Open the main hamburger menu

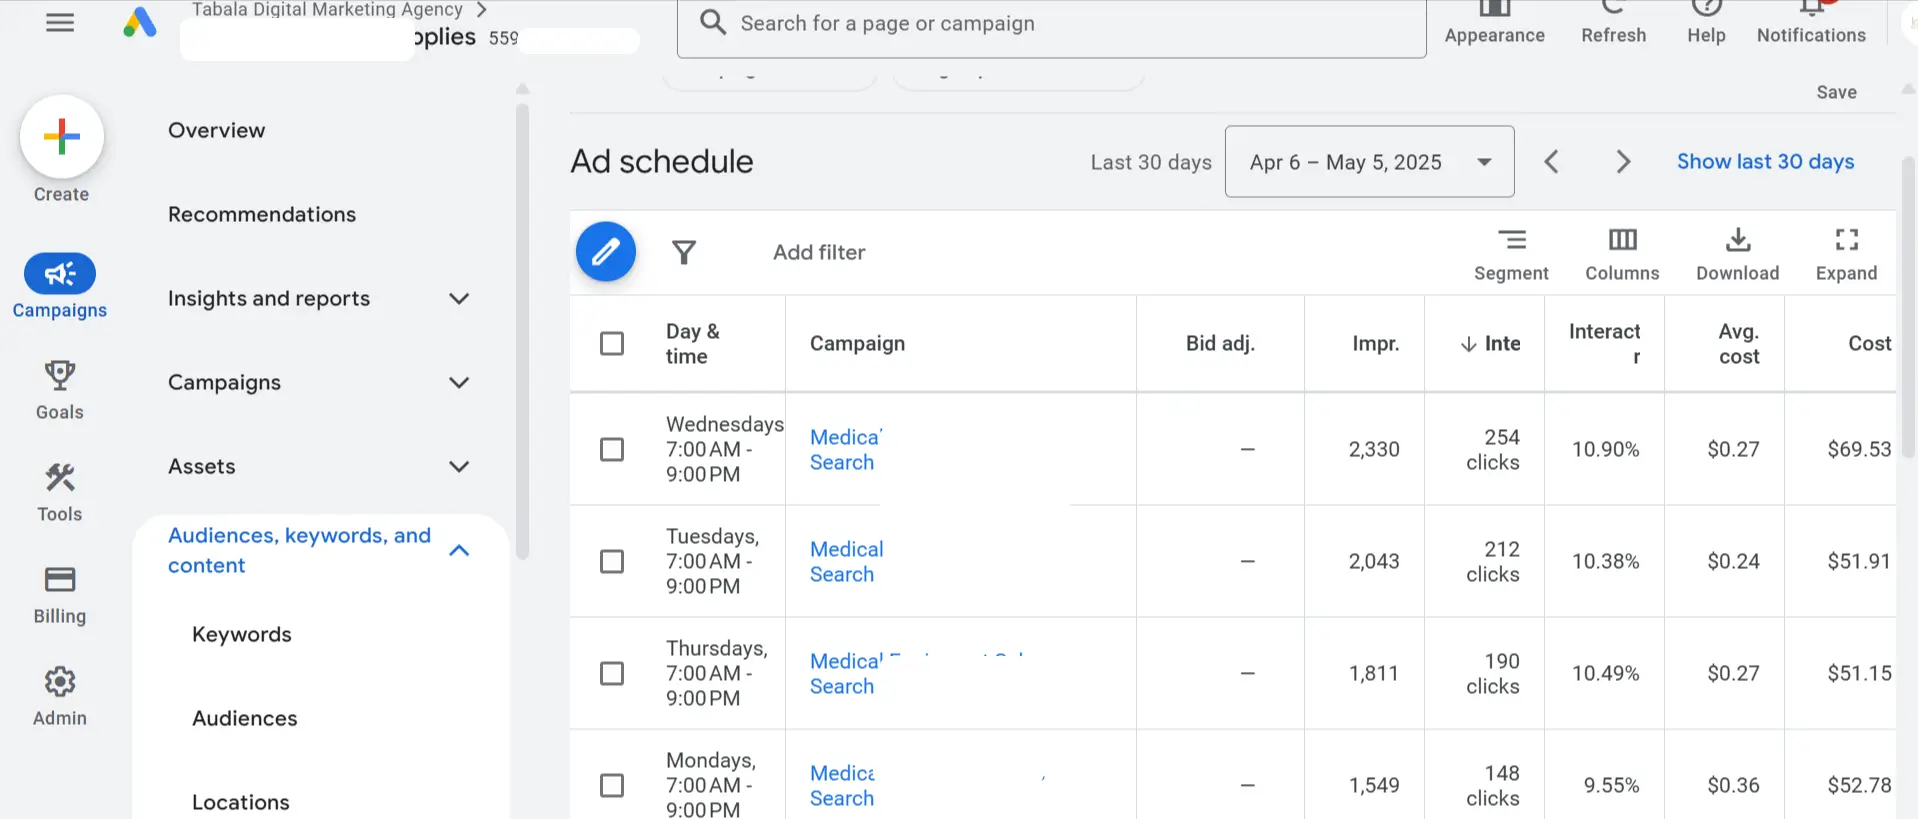pyautogui.click(x=60, y=22)
